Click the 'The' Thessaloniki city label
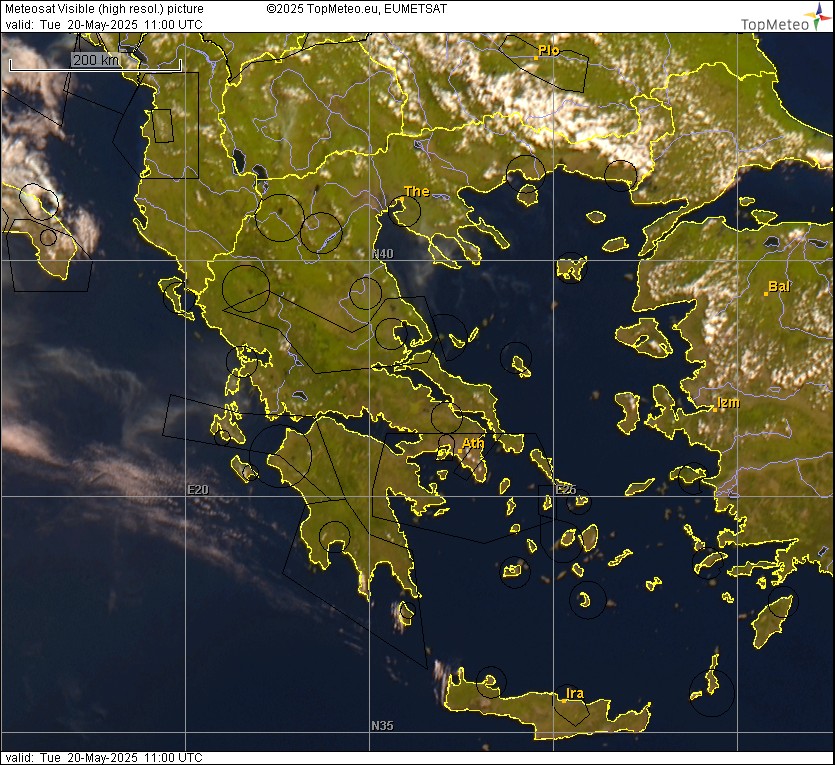Image resolution: width=835 pixels, height=765 pixels. click(x=416, y=191)
